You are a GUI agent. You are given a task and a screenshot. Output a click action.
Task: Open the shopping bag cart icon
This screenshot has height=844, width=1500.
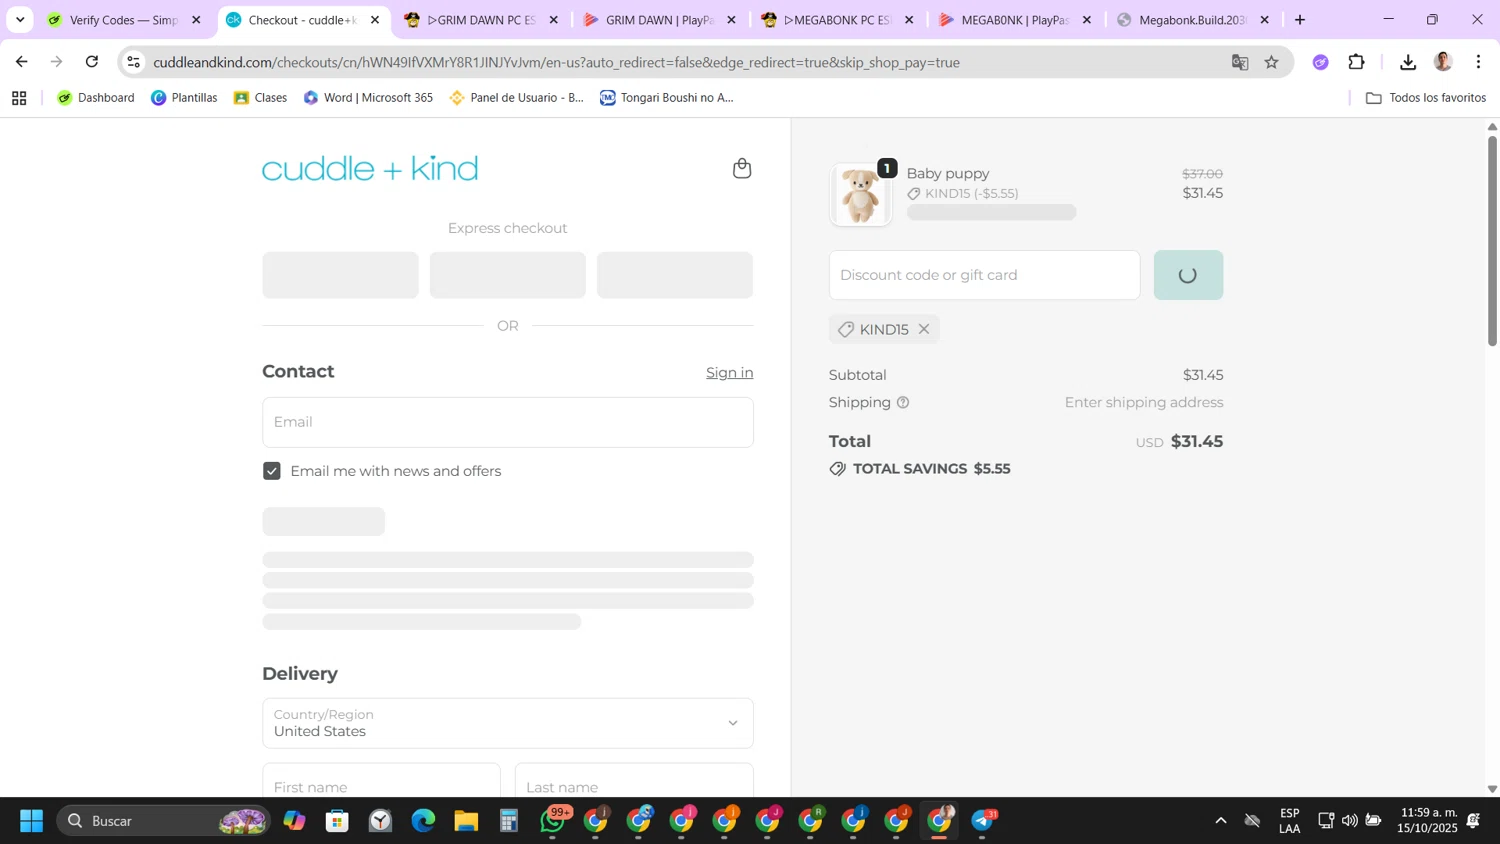point(741,168)
